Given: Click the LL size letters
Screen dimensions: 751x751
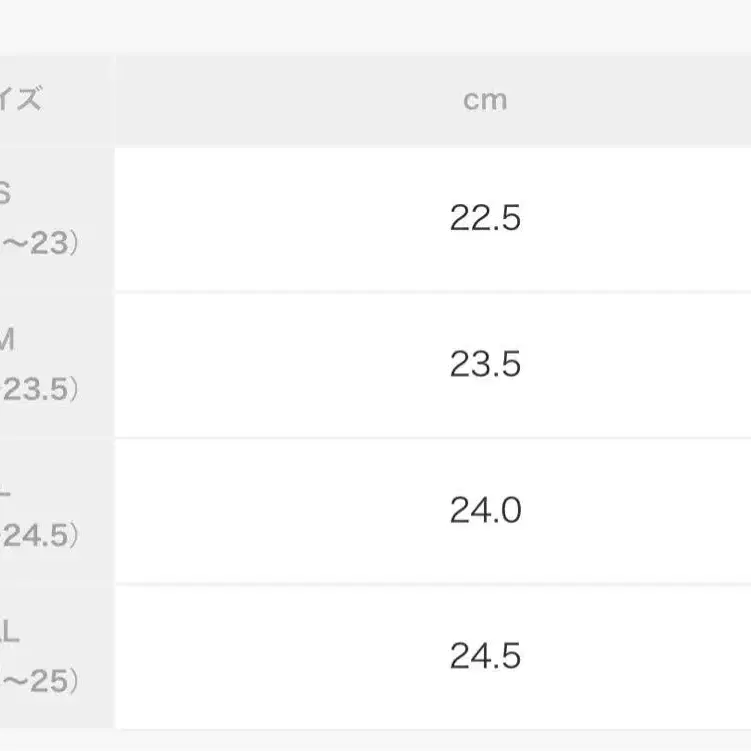Looking at the screenshot, I should point(9,632).
